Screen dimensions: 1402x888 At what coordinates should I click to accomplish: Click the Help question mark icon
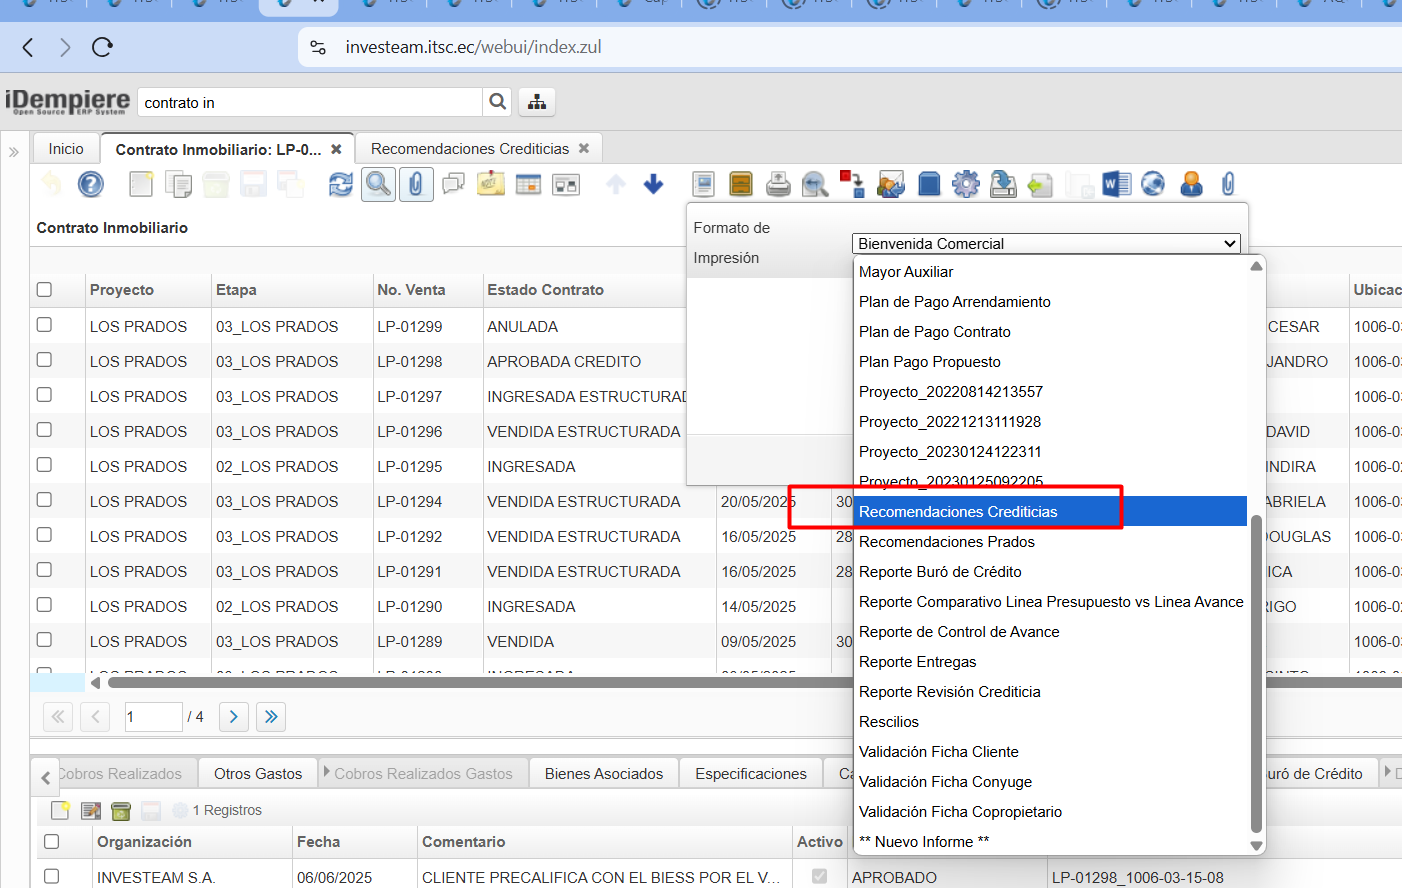point(91,184)
